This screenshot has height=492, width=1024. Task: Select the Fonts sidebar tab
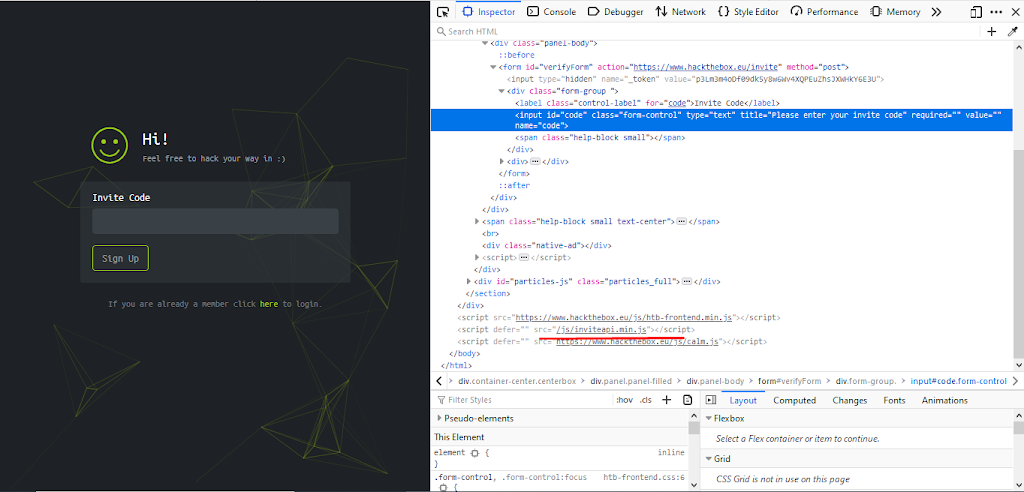pos(894,401)
